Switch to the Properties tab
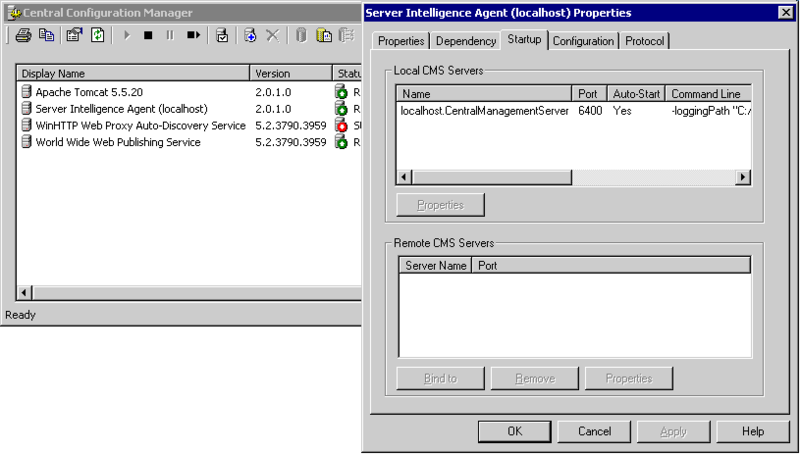800x454 pixels. click(x=401, y=41)
